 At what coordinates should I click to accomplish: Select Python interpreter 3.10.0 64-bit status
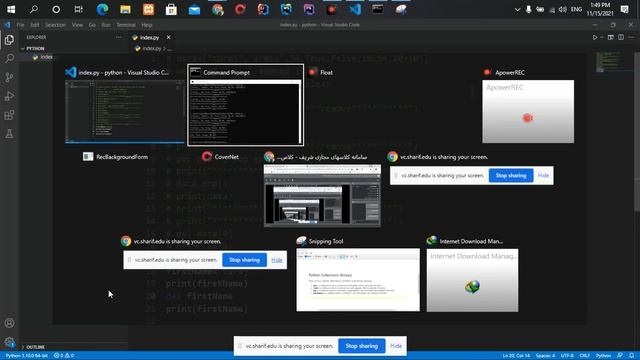27,356
